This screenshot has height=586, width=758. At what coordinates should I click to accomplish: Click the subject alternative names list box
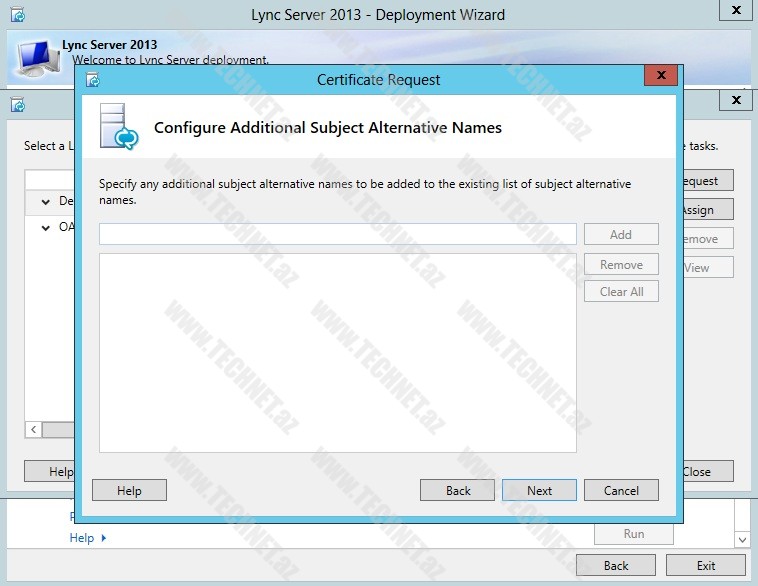click(x=337, y=352)
